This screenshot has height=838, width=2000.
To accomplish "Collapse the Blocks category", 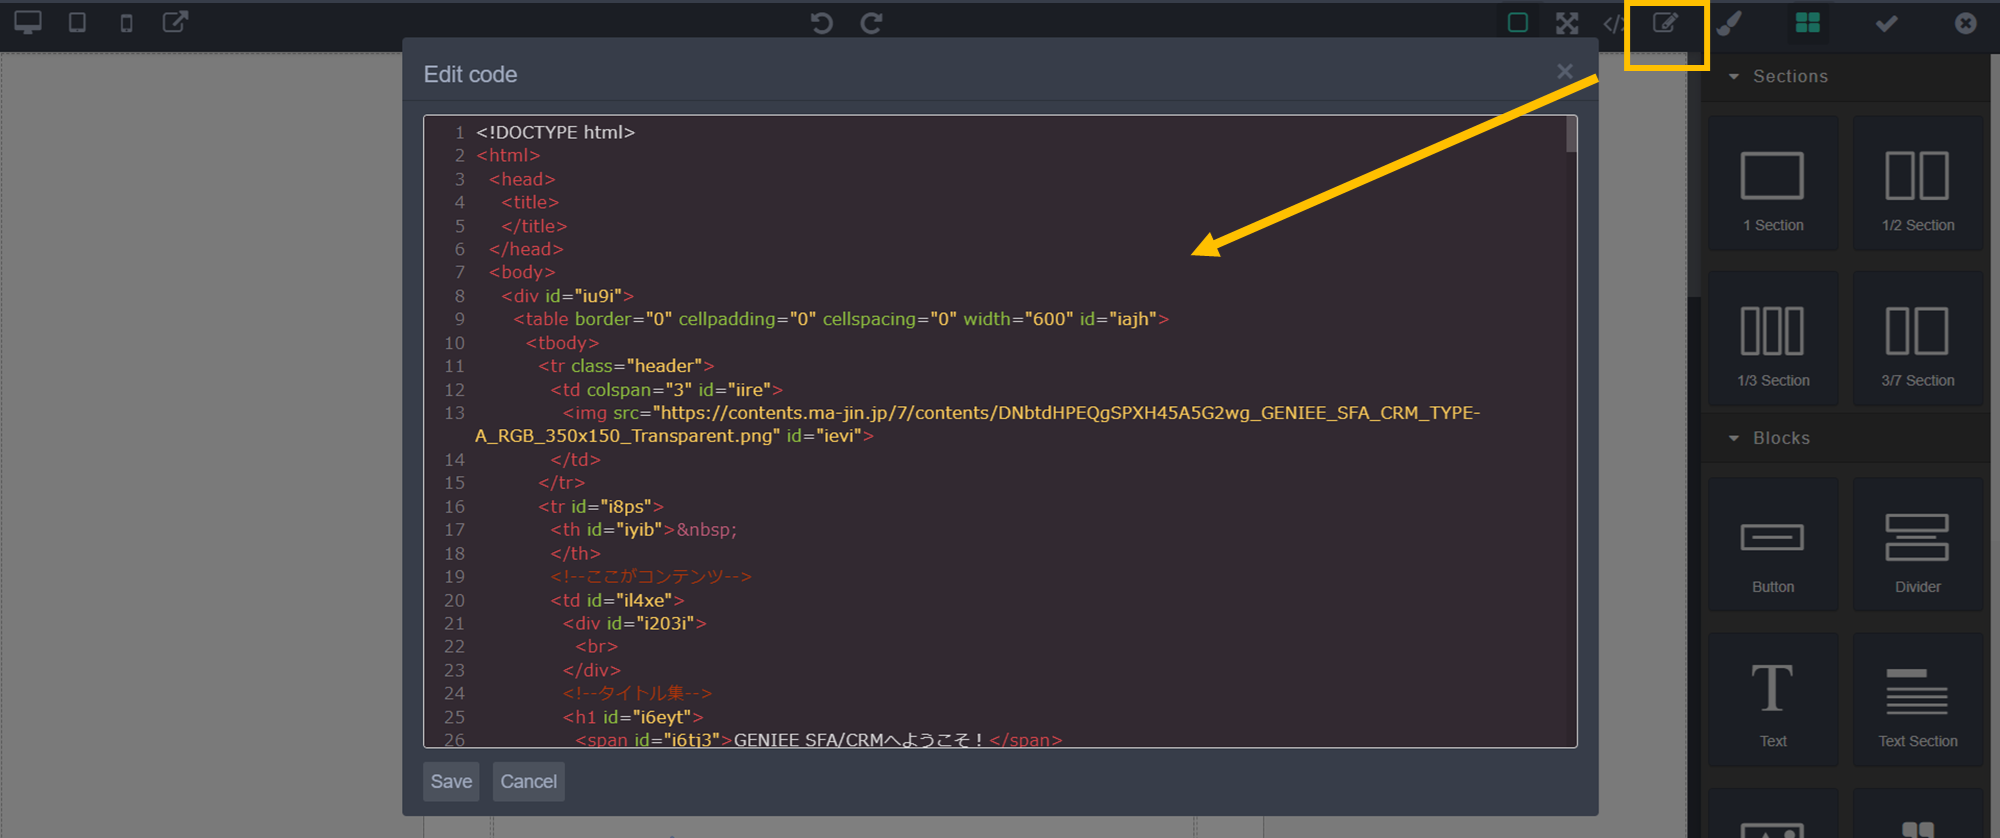I will (1734, 439).
